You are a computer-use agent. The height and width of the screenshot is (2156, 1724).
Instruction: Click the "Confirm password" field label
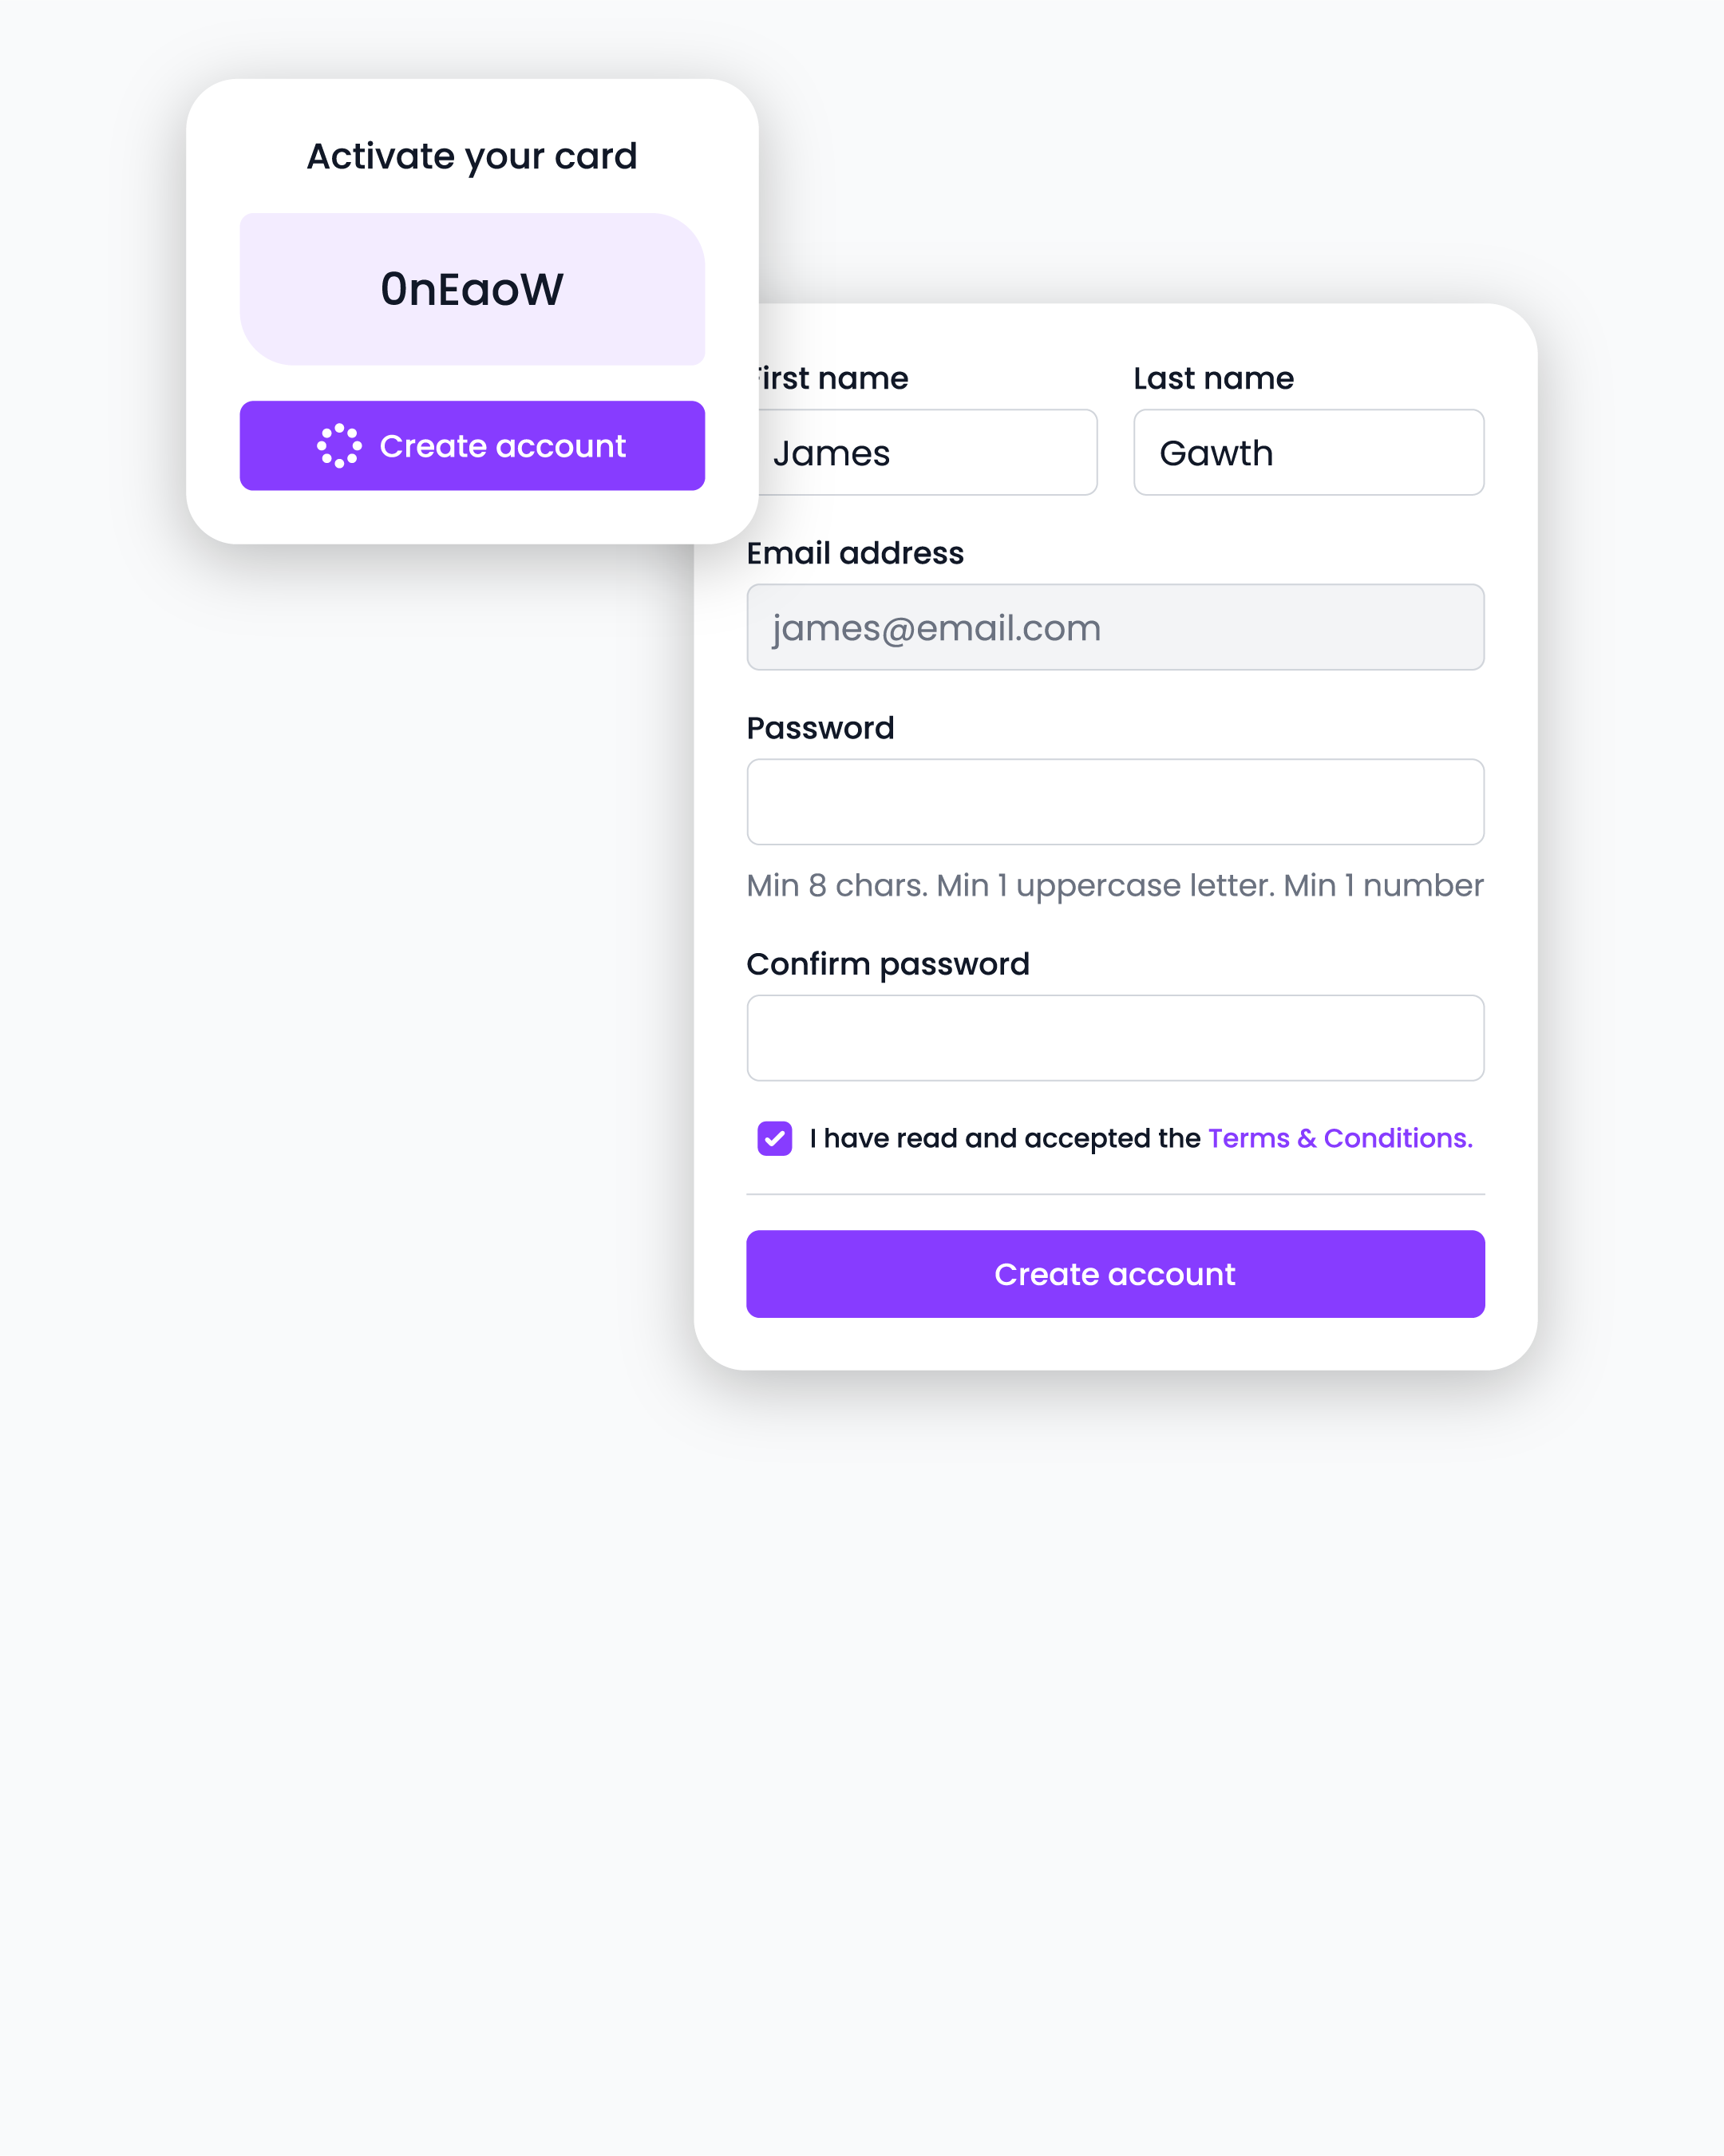pos(887,964)
